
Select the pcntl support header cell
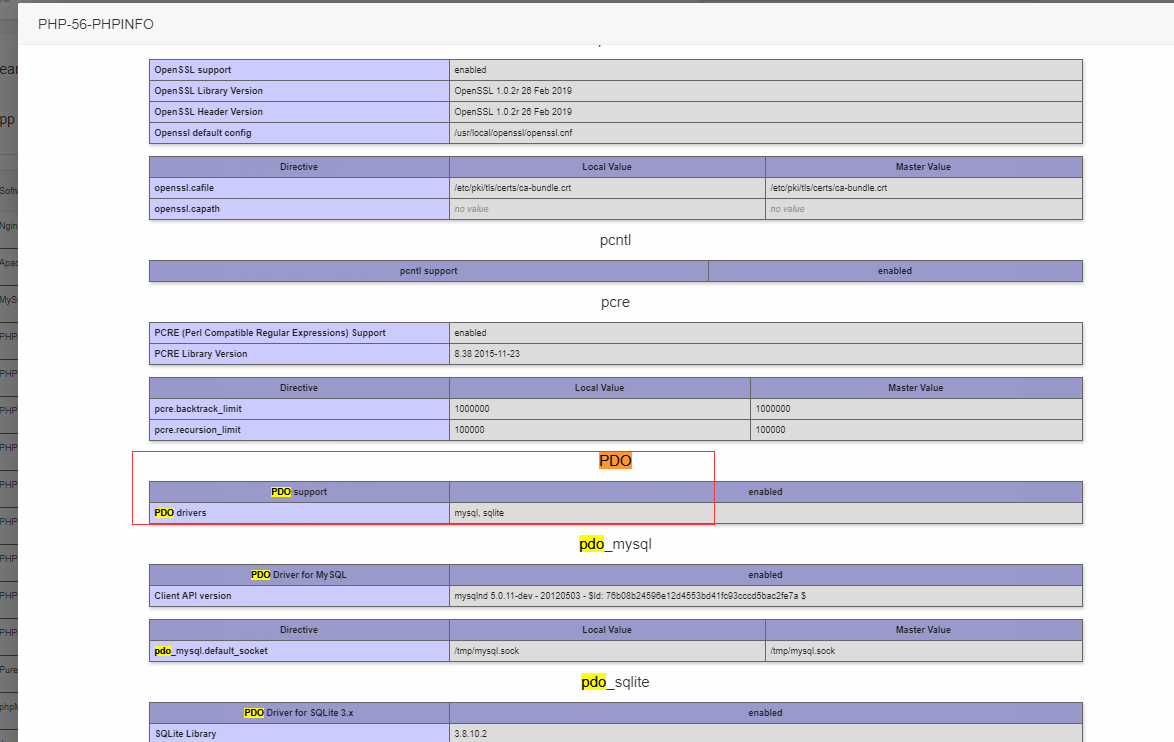coord(428,271)
